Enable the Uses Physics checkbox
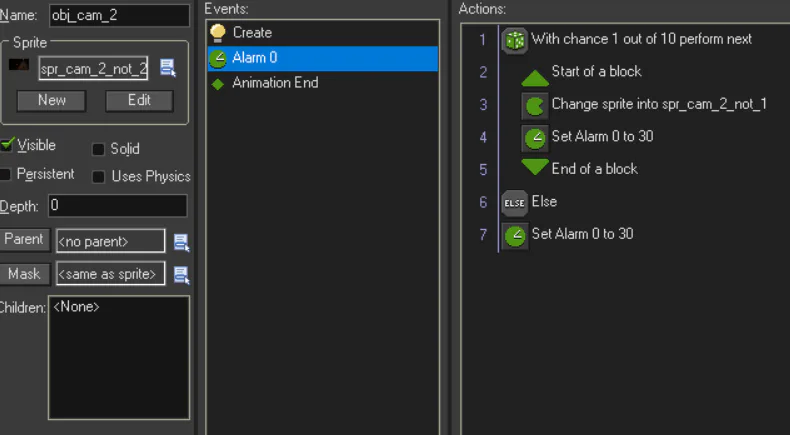This screenshot has width=790, height=435. tap(98, 177)
